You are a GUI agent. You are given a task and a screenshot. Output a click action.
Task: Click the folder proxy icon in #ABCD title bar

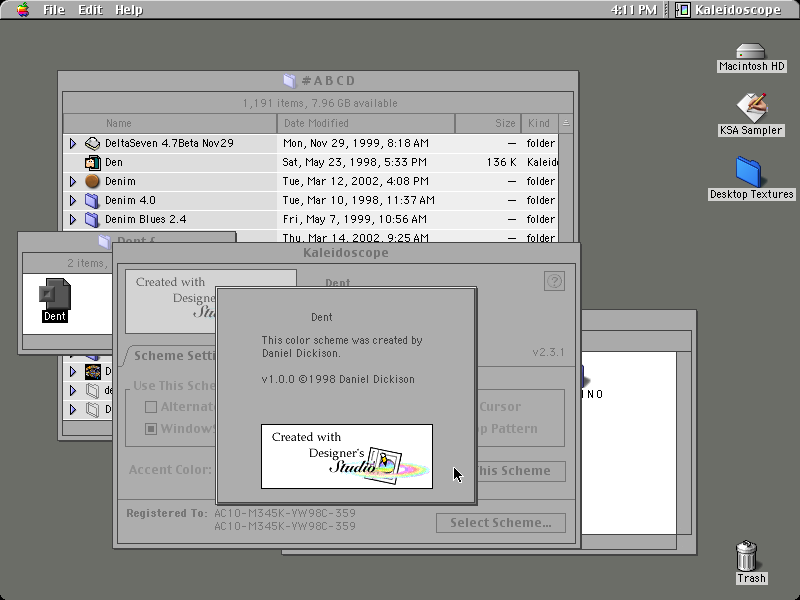point(290,81)
